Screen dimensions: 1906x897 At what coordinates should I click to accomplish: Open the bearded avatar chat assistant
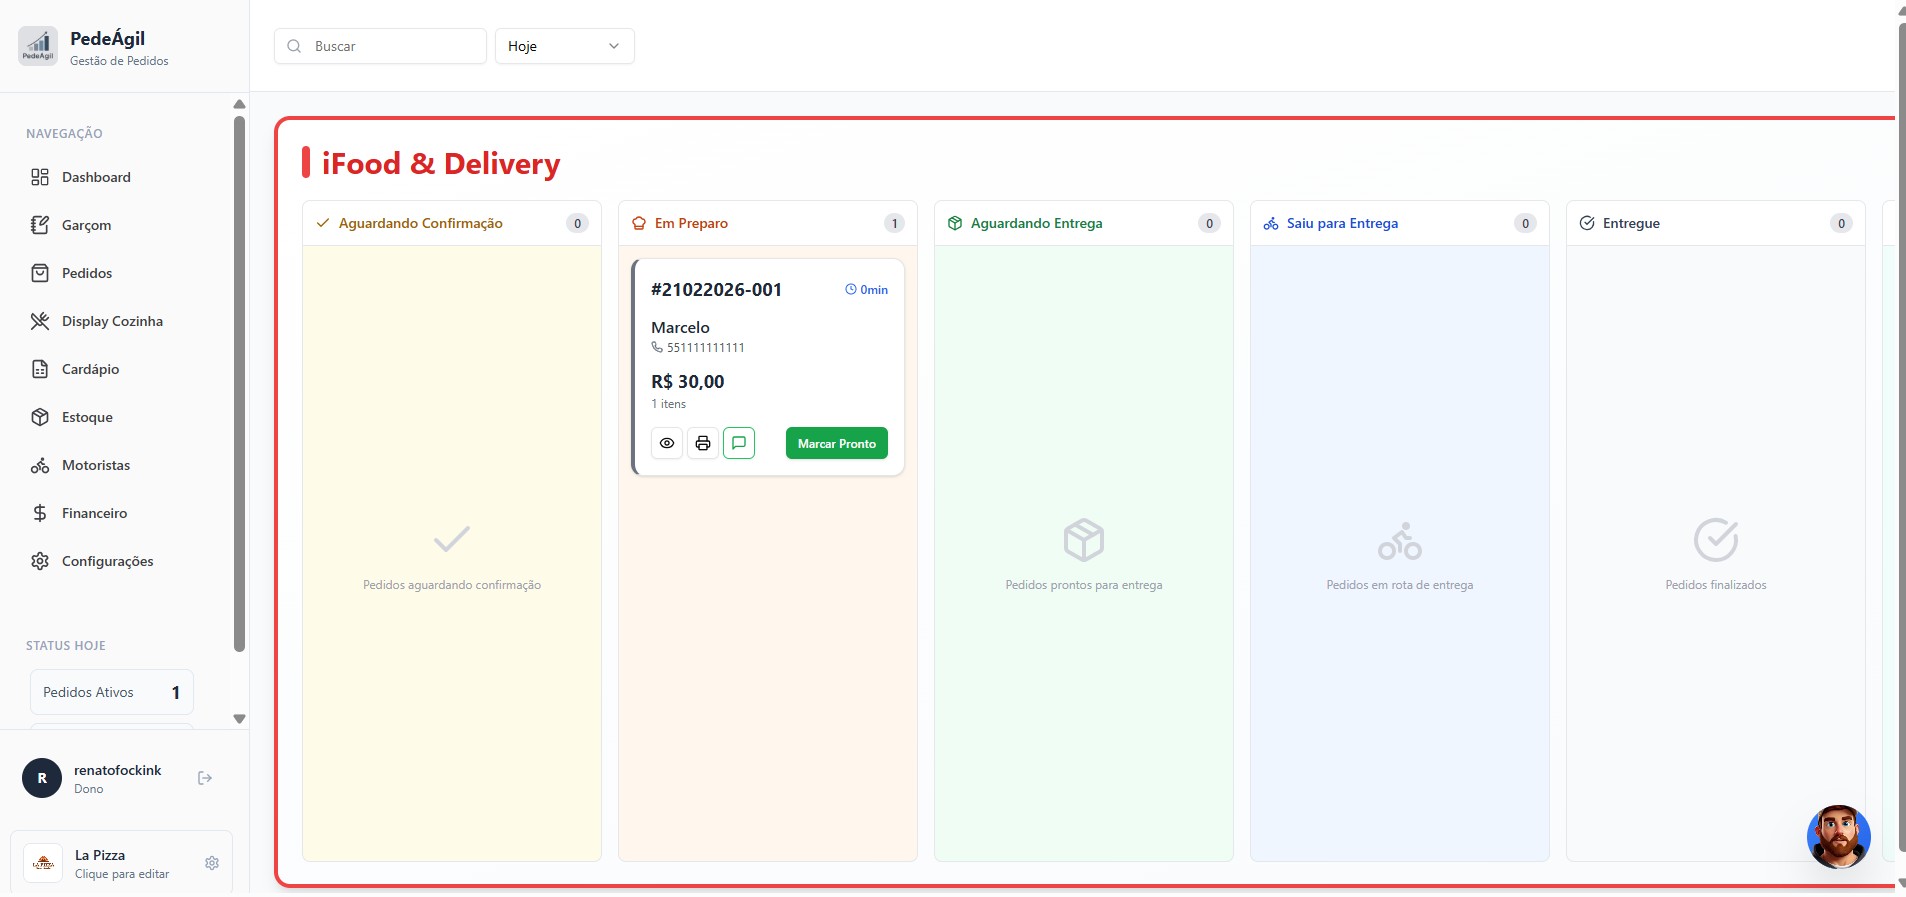point(1837,836)
